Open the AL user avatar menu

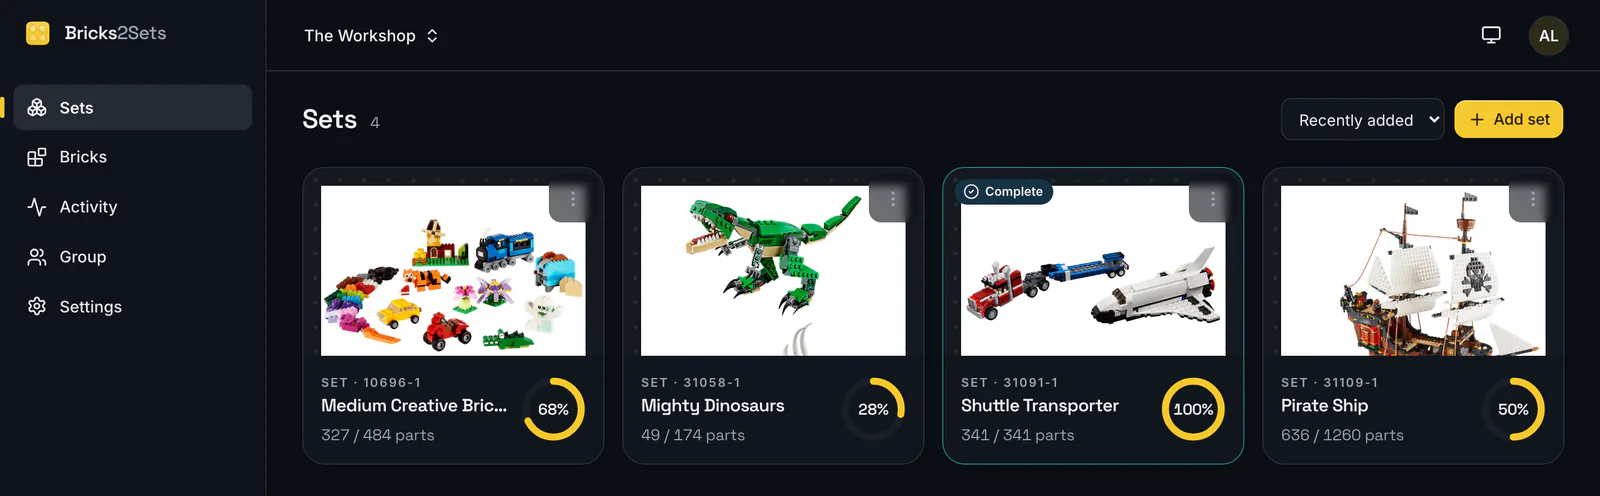click(x=1548, y=36)
